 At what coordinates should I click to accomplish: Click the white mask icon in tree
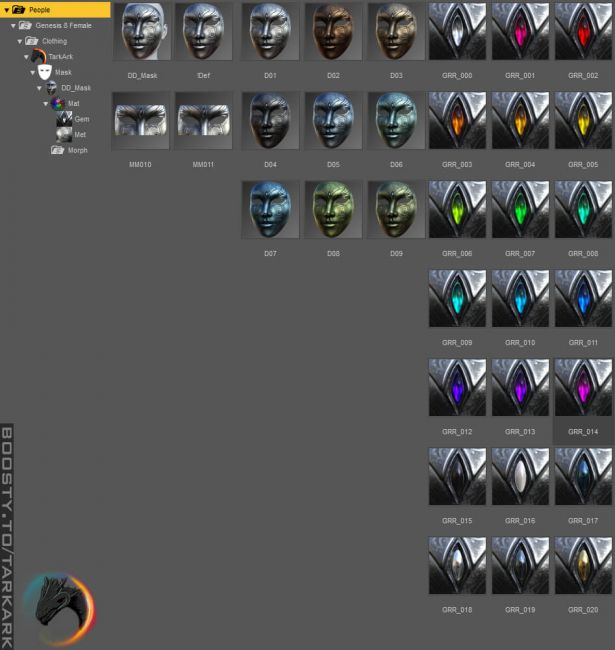pos(45,72)
